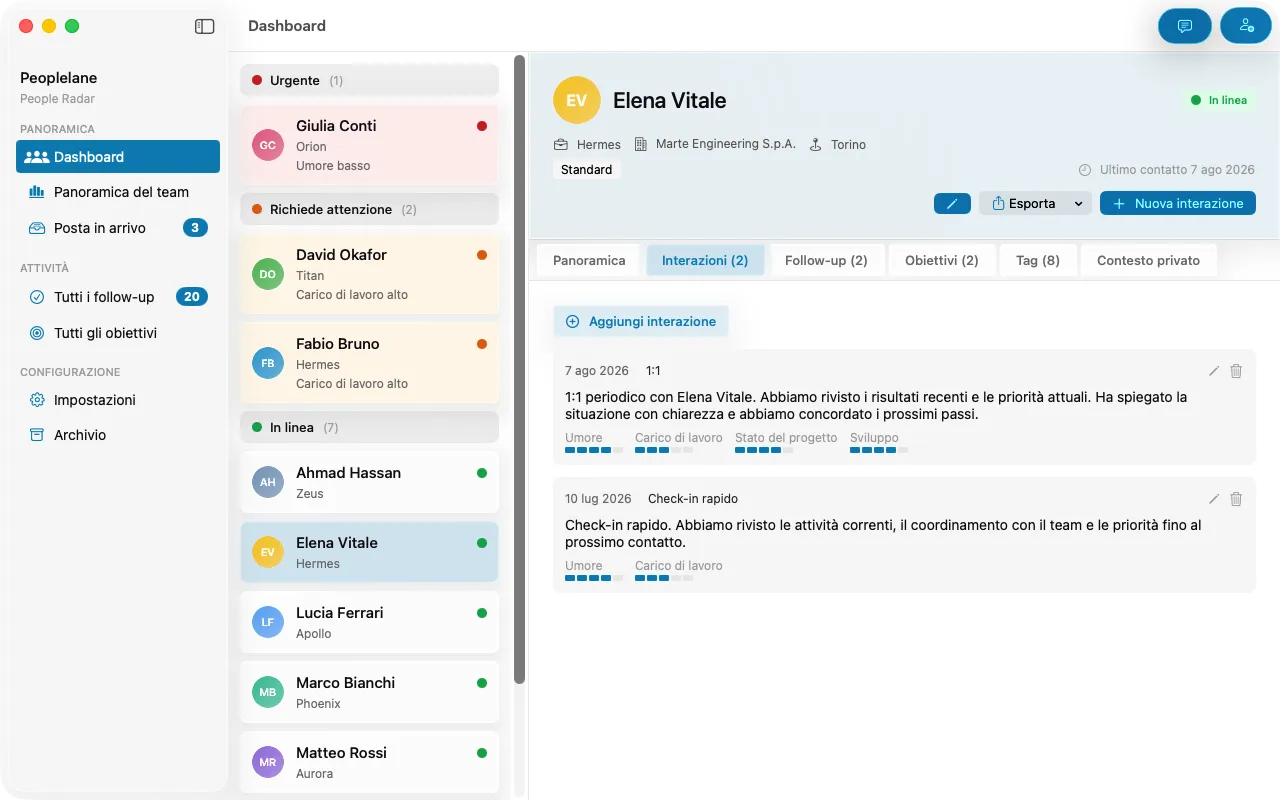Click Matteo Rossi's MR avatar
The height and width of the screenshot is (800, 1280).
(268, 762)
